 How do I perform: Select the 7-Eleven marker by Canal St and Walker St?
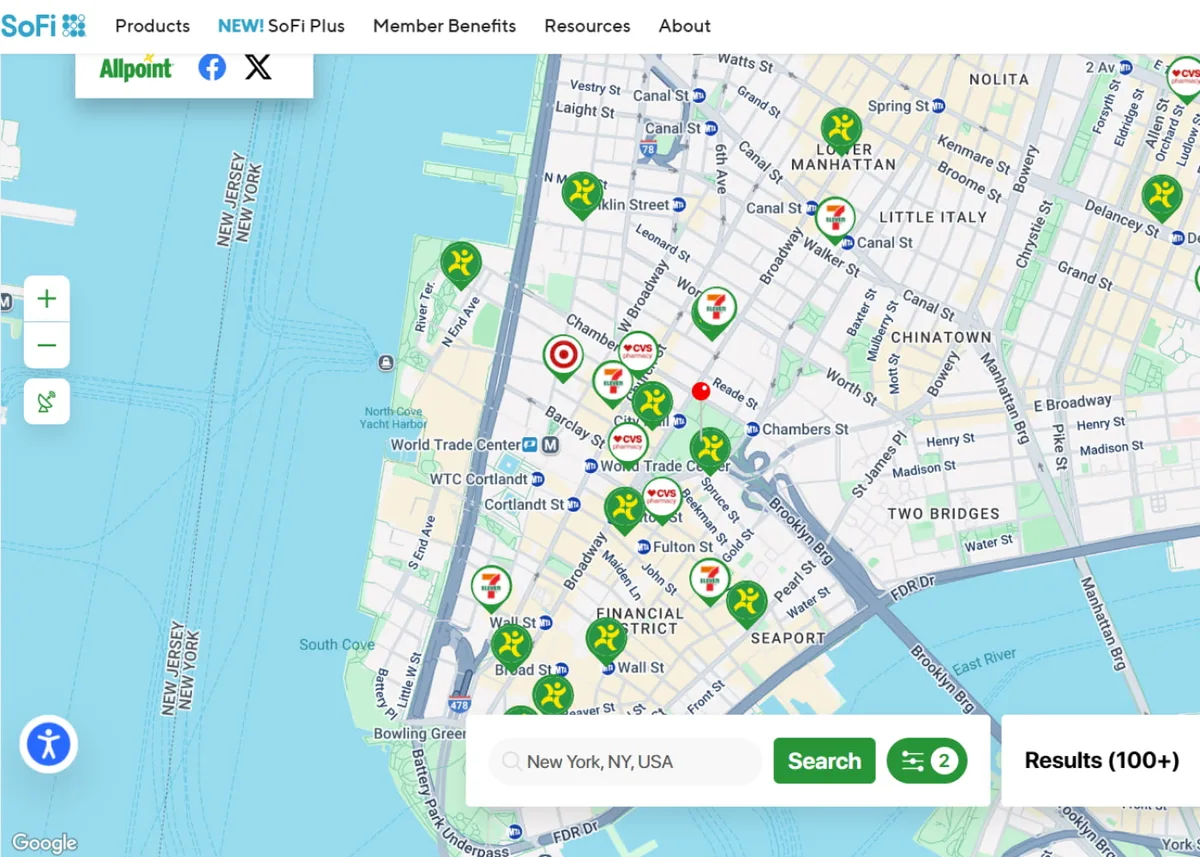835,220
